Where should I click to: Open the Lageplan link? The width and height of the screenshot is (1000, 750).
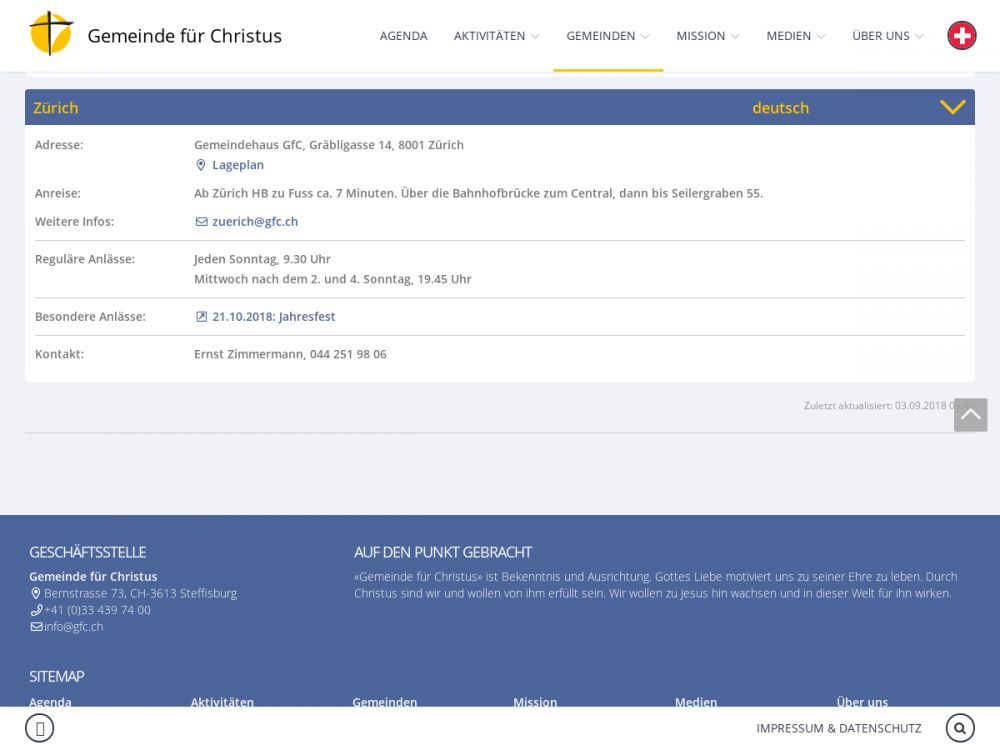pos(238,165)
